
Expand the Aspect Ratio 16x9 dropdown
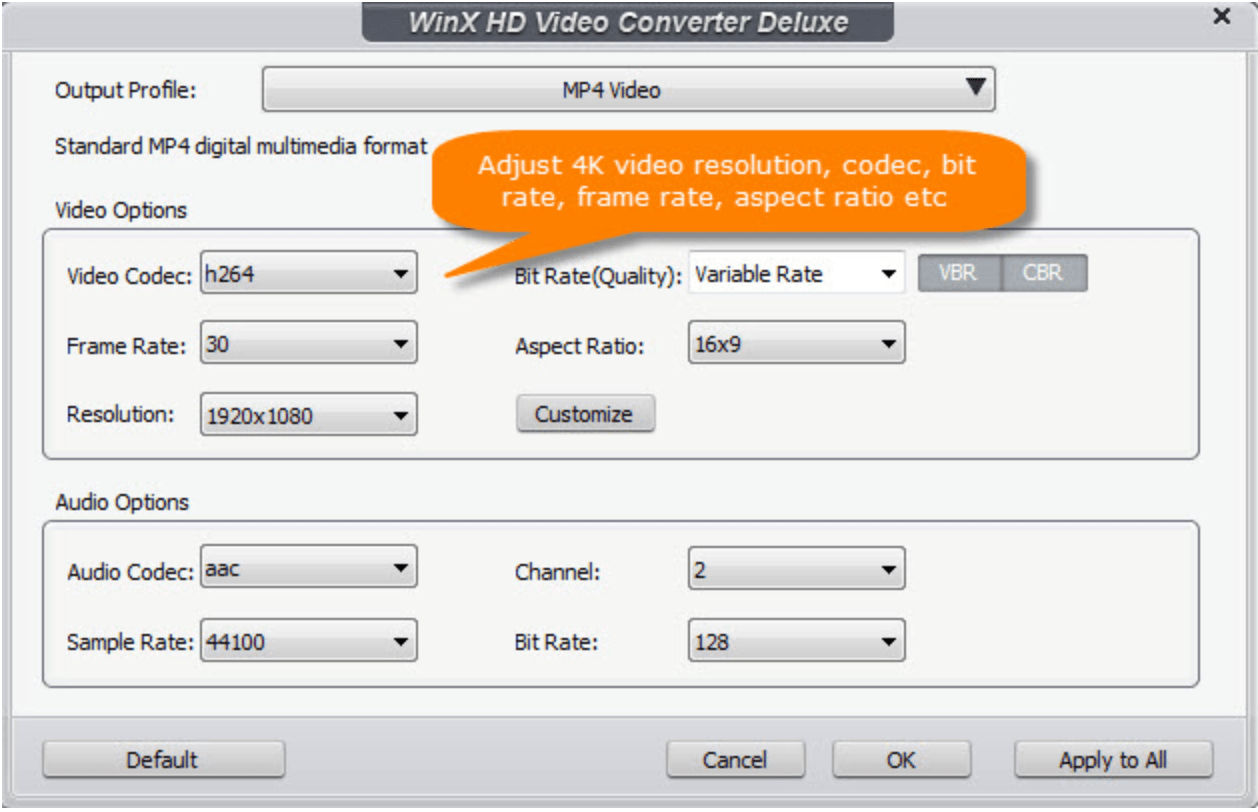pyautogui.click(x=796, y=345)
